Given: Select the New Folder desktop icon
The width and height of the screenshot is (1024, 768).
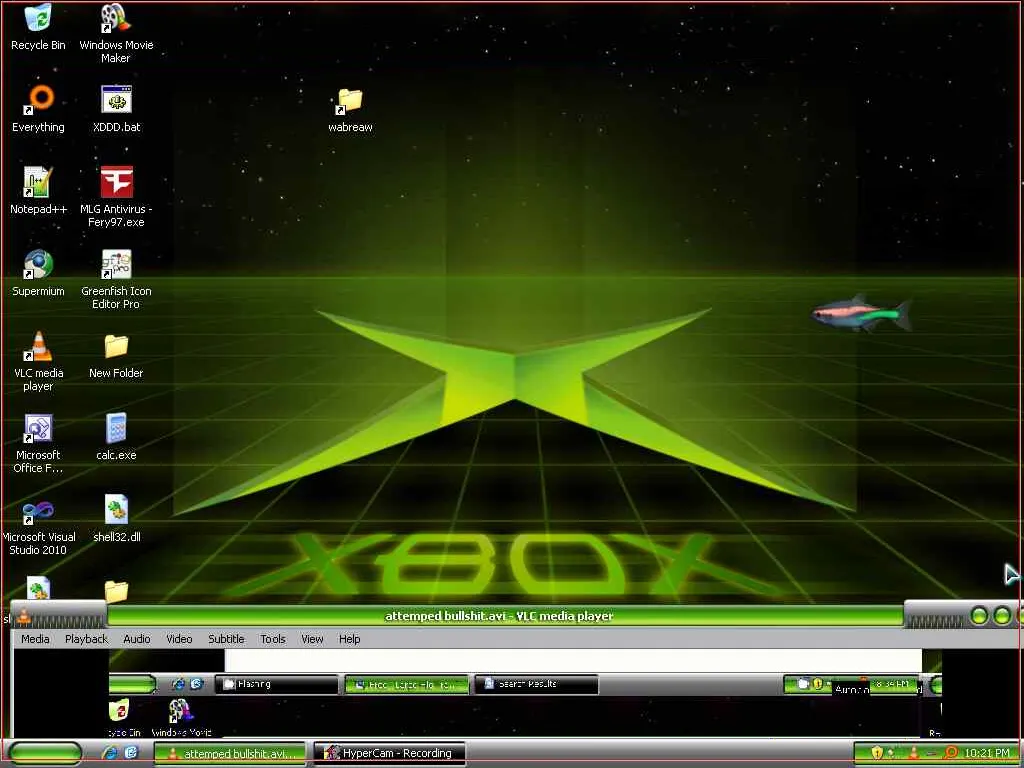Looking at the screenshot, I should (116, 355).
